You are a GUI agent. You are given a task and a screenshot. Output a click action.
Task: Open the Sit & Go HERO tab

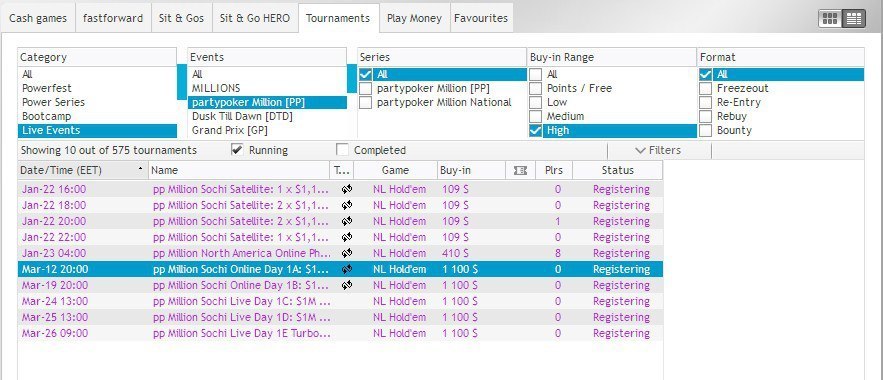(255, 18)
